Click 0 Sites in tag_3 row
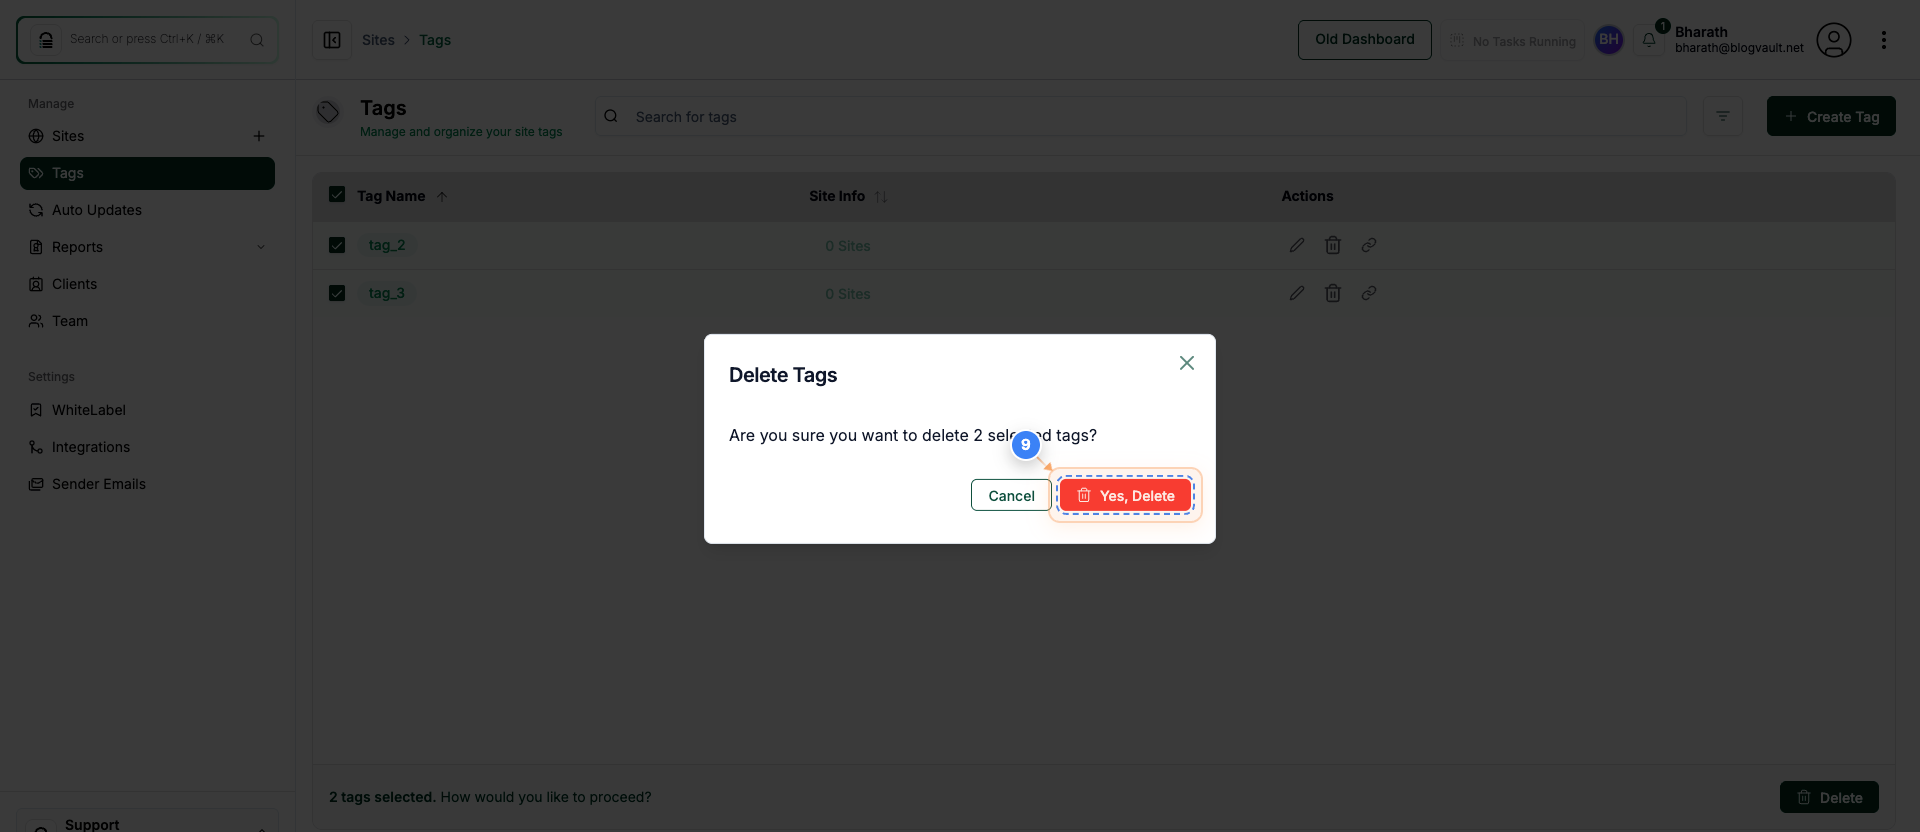Viewport: 1920px width, 832px height. (848, 294)
